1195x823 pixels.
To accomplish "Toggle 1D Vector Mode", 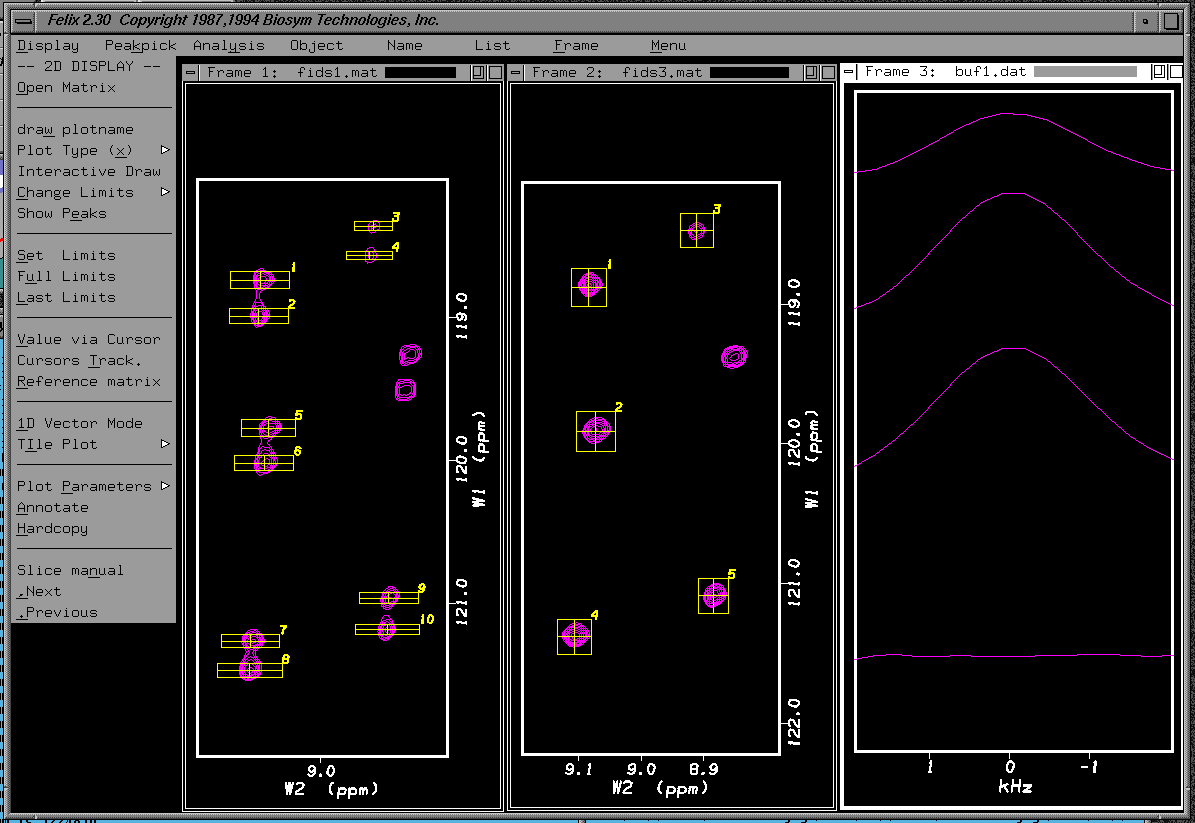I will 79,424.
